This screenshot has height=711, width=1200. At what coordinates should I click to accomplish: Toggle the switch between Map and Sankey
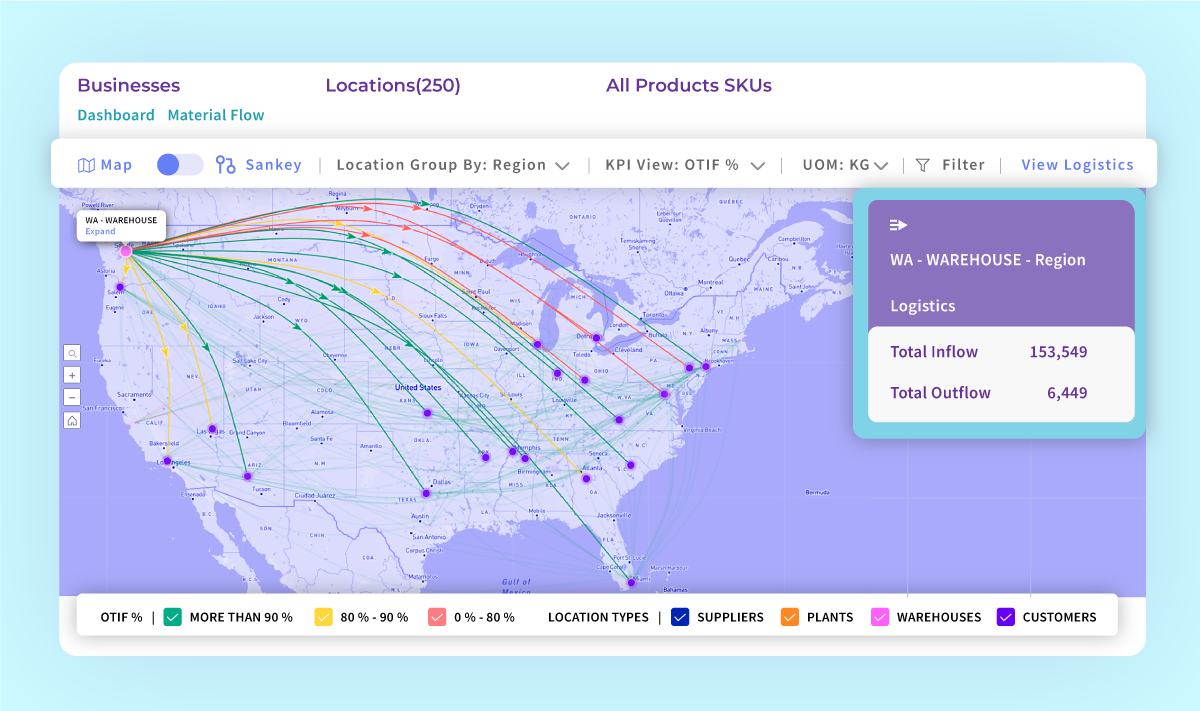(x=179, y=163)
